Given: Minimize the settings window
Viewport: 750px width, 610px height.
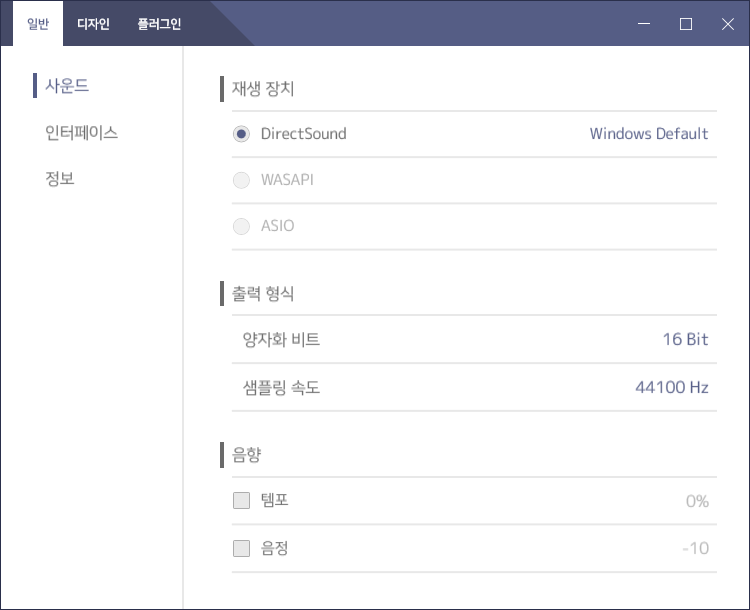Looking at the screenshot, I should pos(644,23).
